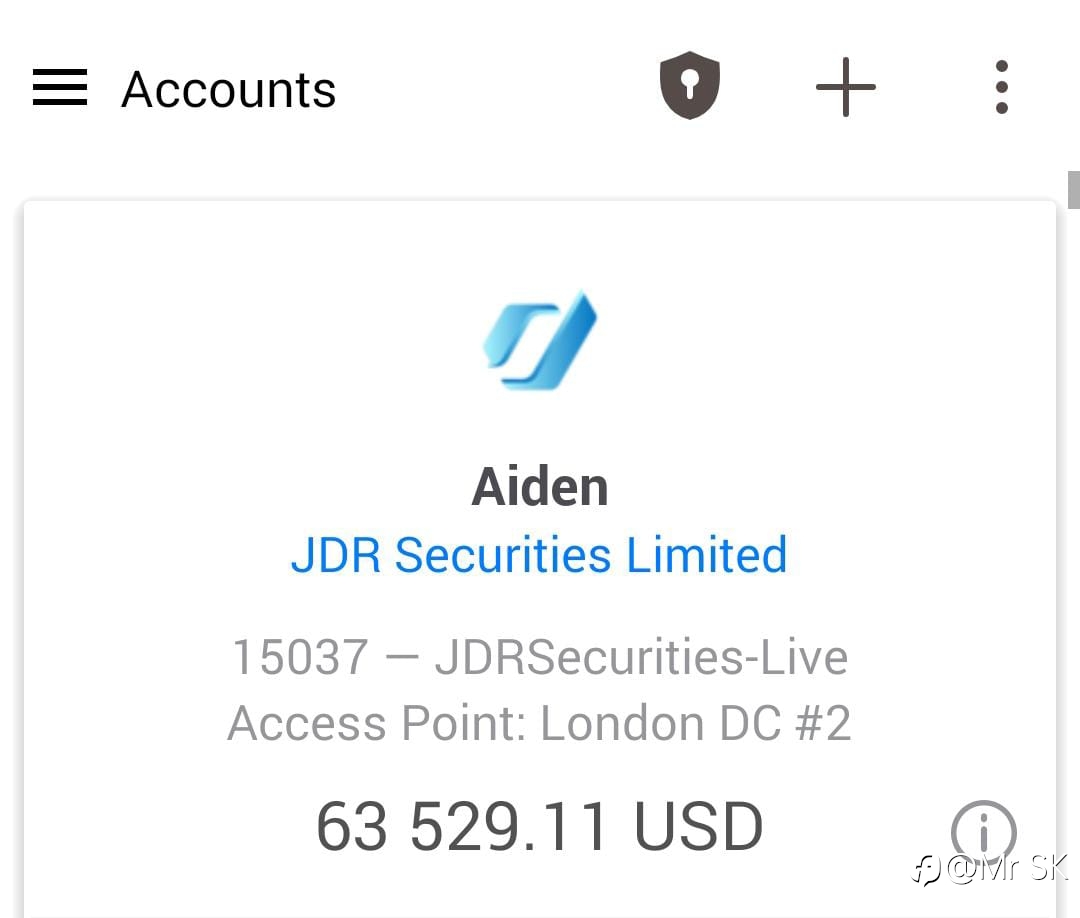The height and width of the screenshot is (918, 1080).
Task: Click the keyhole inside the shield icon
Action: coord(689,84)
